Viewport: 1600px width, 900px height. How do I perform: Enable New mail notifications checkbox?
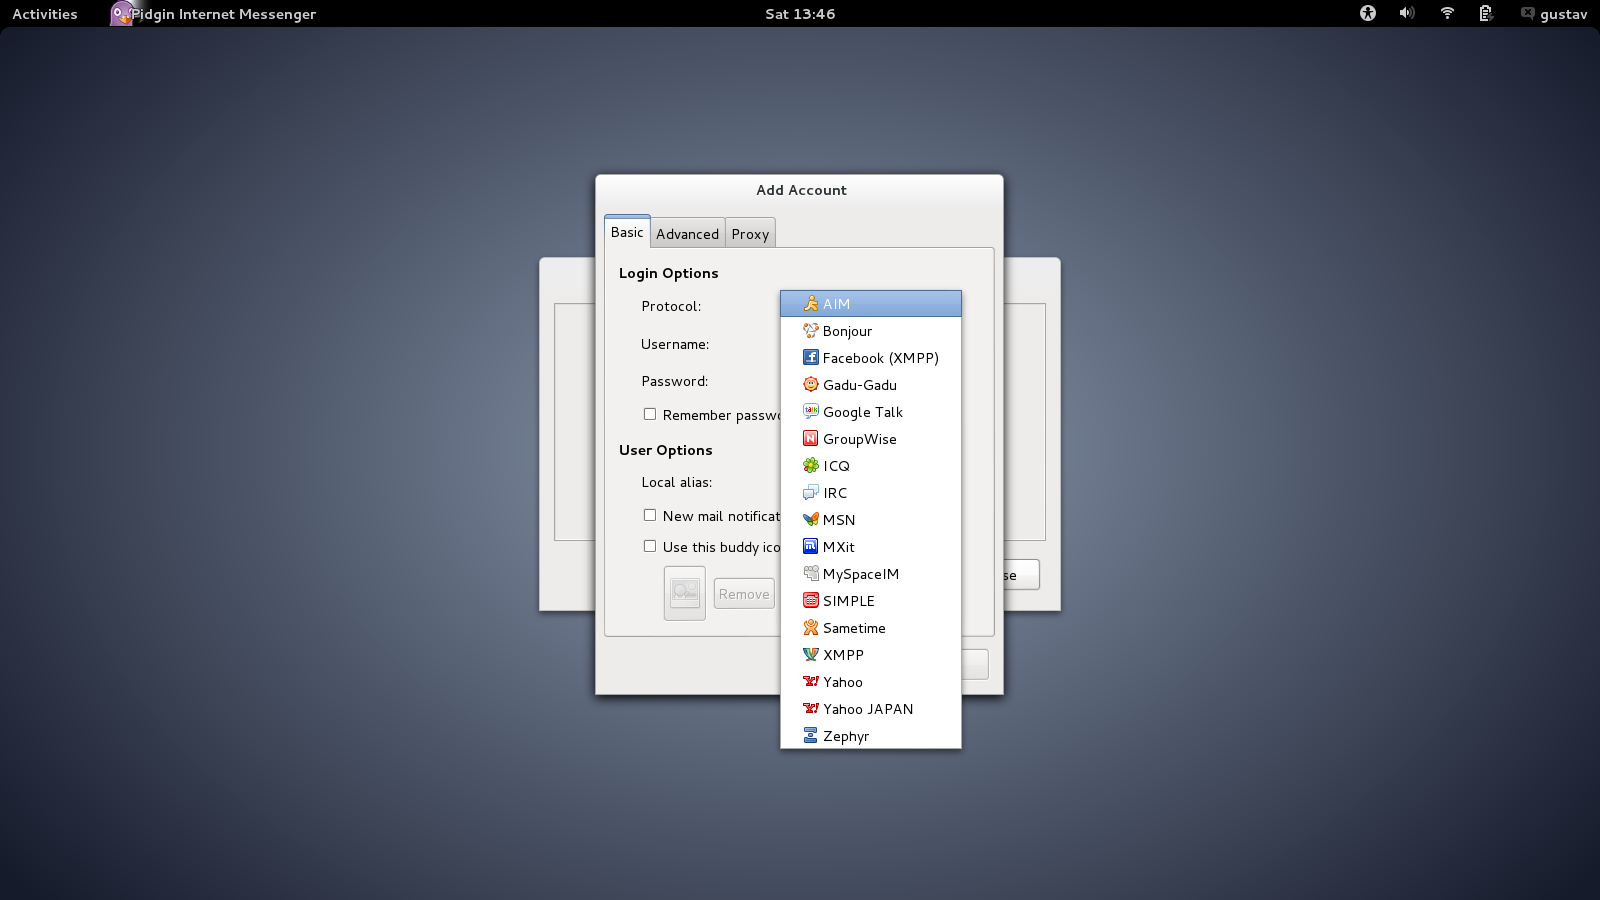pos(650,515)
